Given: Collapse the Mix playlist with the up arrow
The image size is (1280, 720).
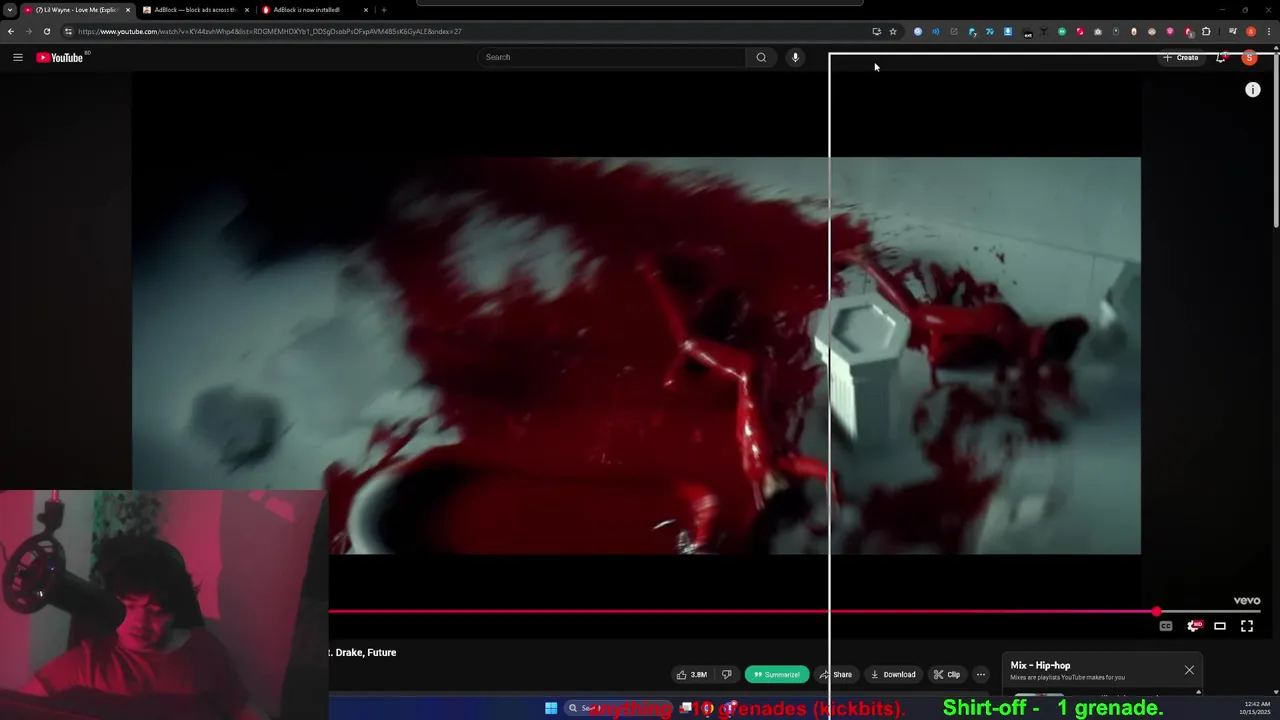Looking at the screenshot, I should [x=1198, y=692].
